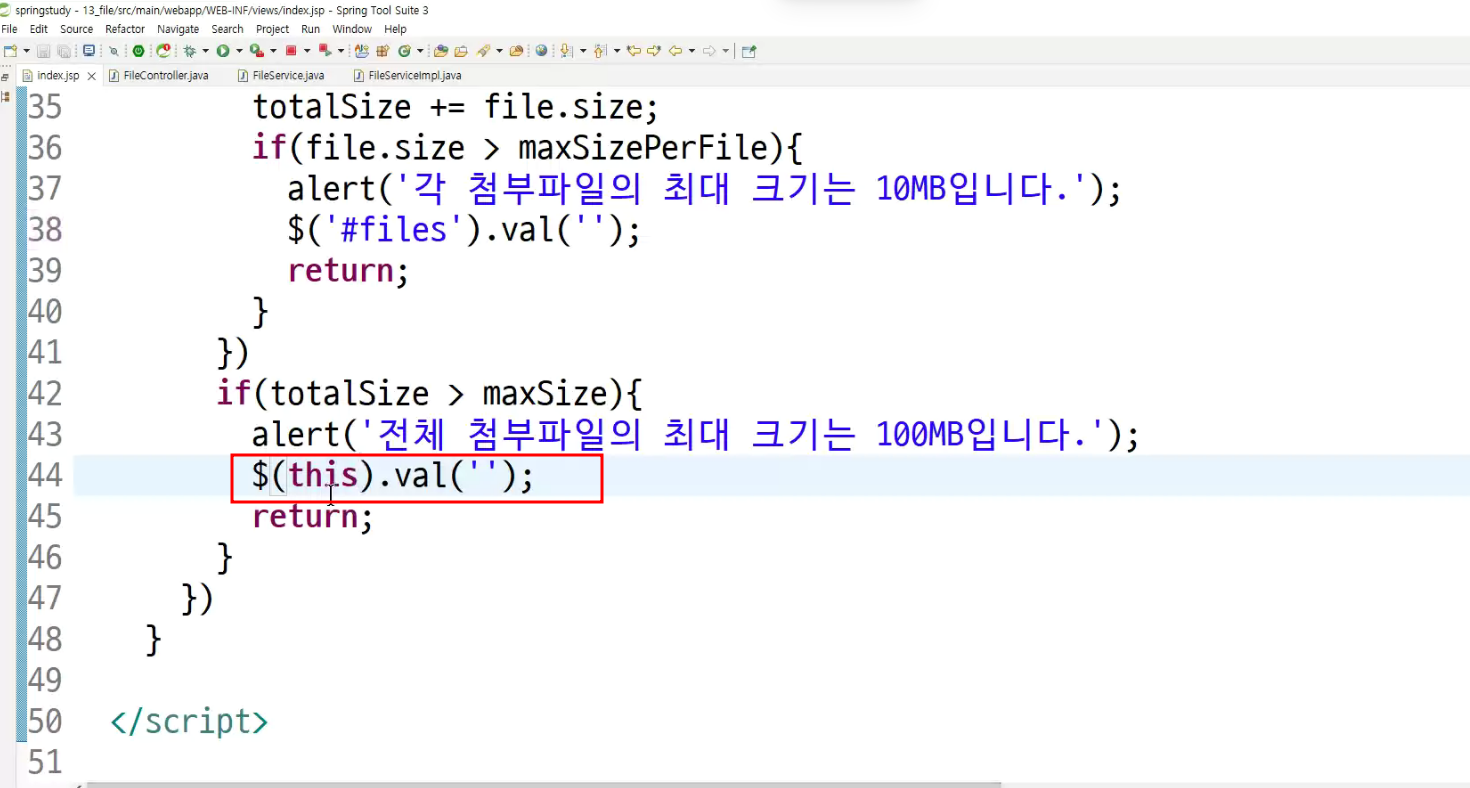Start debugging with the bug icon
Viewport: 1470px width, 788px height.
tap(189, 50)
